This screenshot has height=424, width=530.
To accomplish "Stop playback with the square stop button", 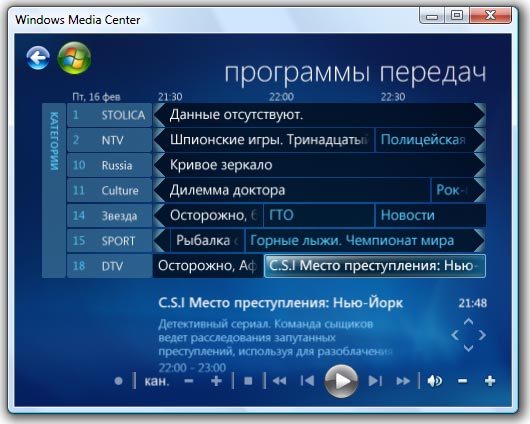I will pyautogui.click(x=248, y=381).
